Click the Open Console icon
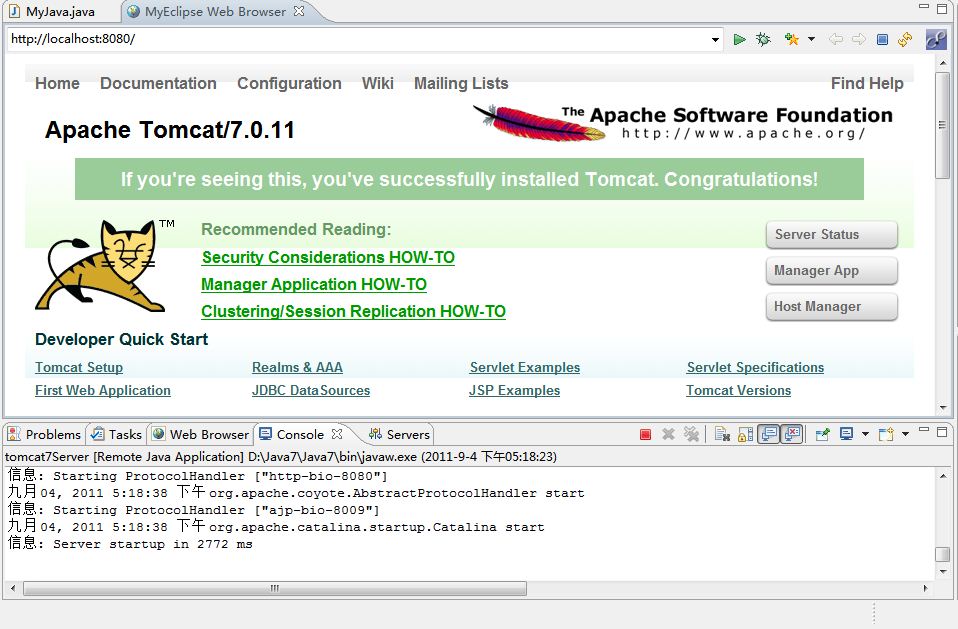The height and width of the screenshot is (629, 958). point(886,434)
